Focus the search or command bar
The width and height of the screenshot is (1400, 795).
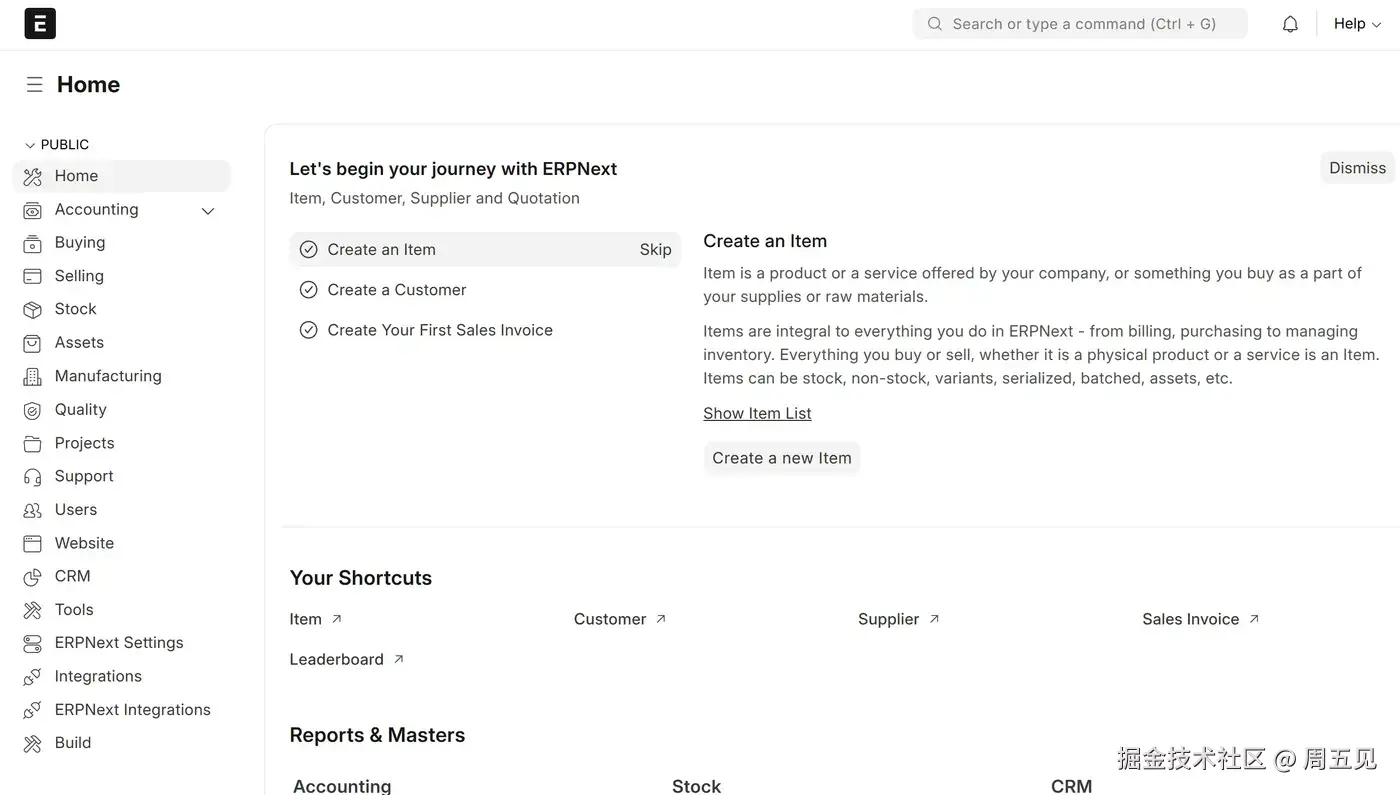[1080, 24]
